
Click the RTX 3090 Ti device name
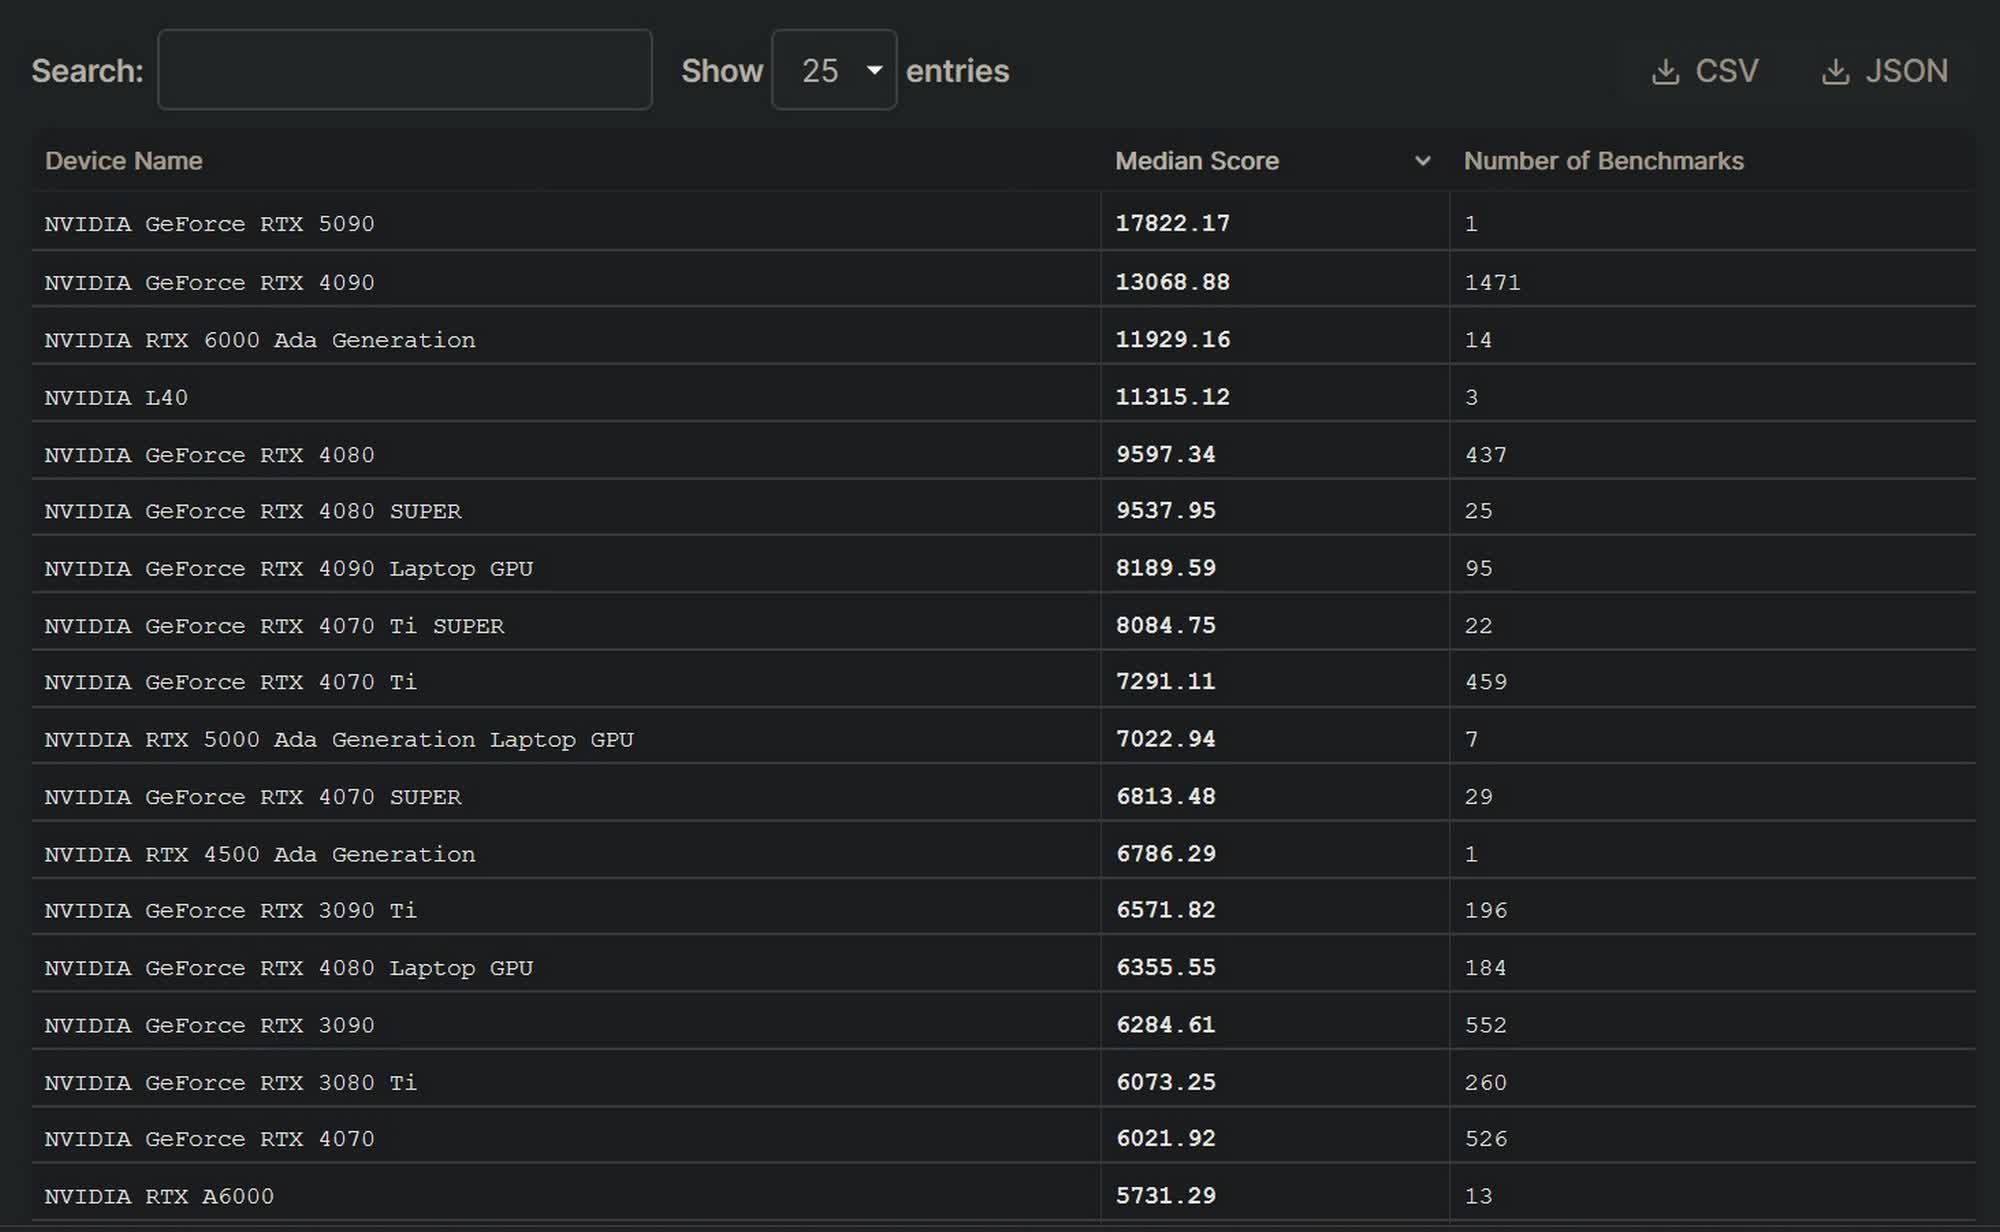(x=231, y=911)
